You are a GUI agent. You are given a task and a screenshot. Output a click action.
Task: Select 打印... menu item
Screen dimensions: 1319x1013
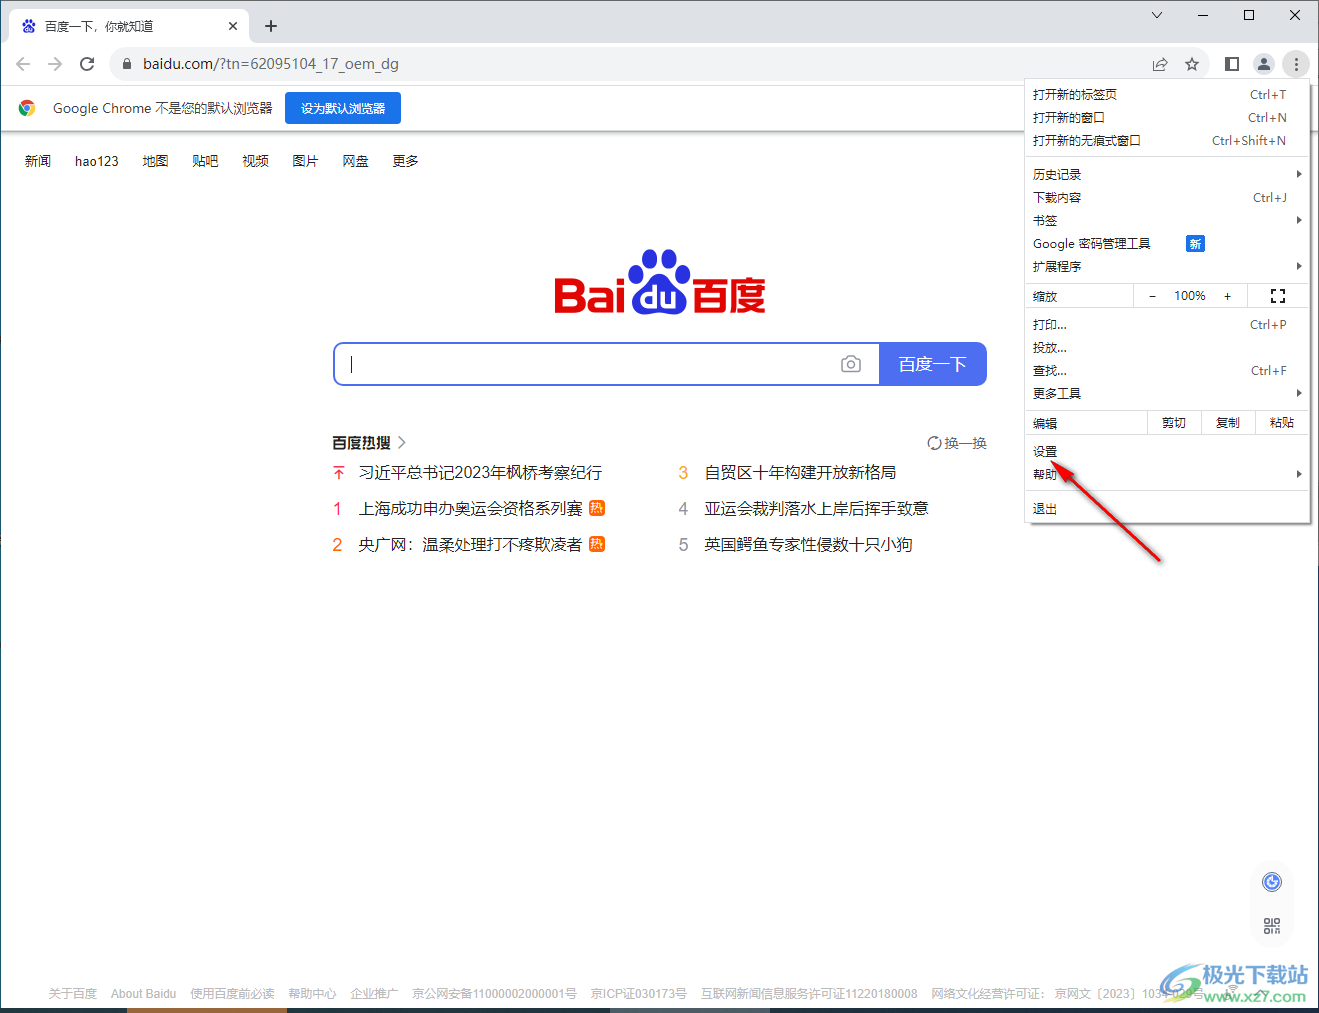click(1167, 324)
